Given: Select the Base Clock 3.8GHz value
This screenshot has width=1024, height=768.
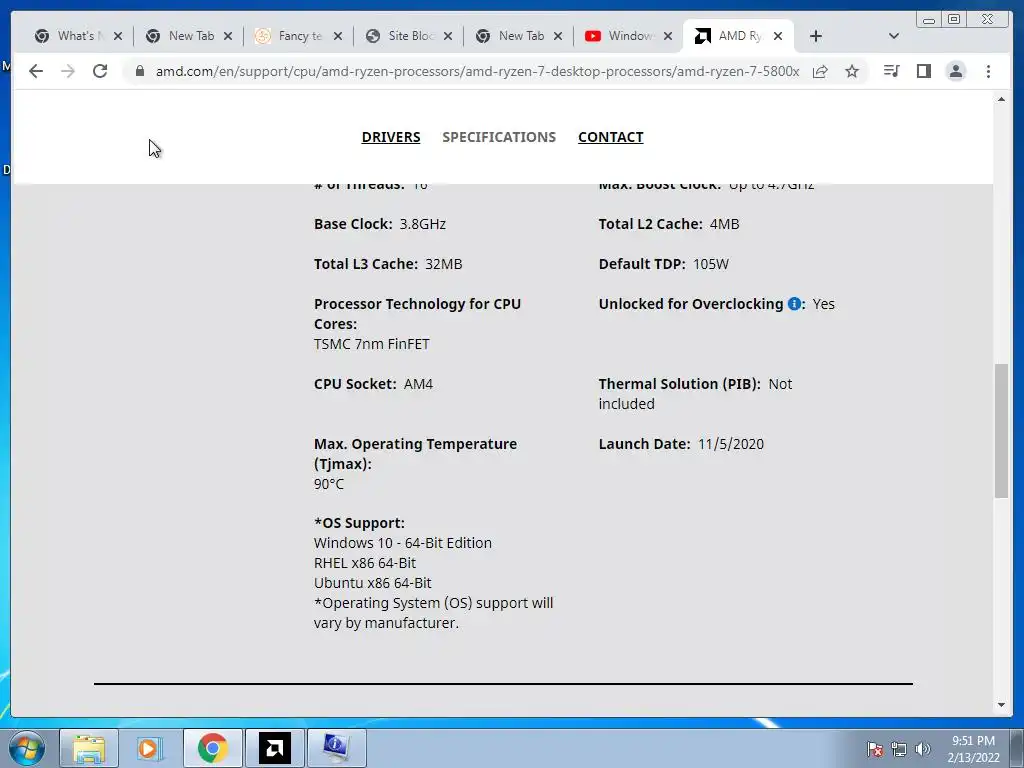Looking at the screenshot, I should [x=423, y=224].
